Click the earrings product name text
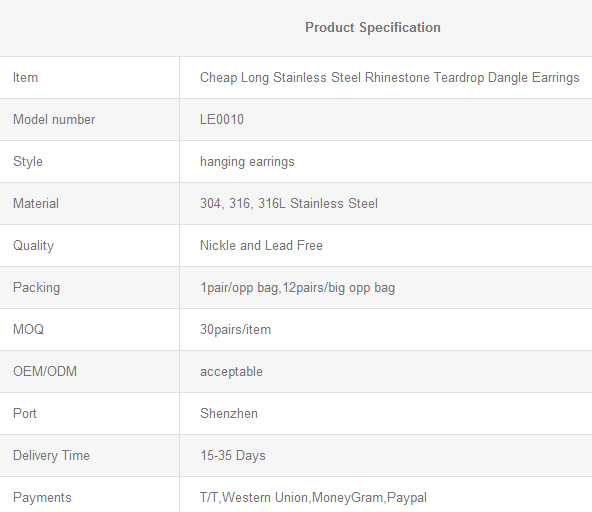 click(389, 78)
